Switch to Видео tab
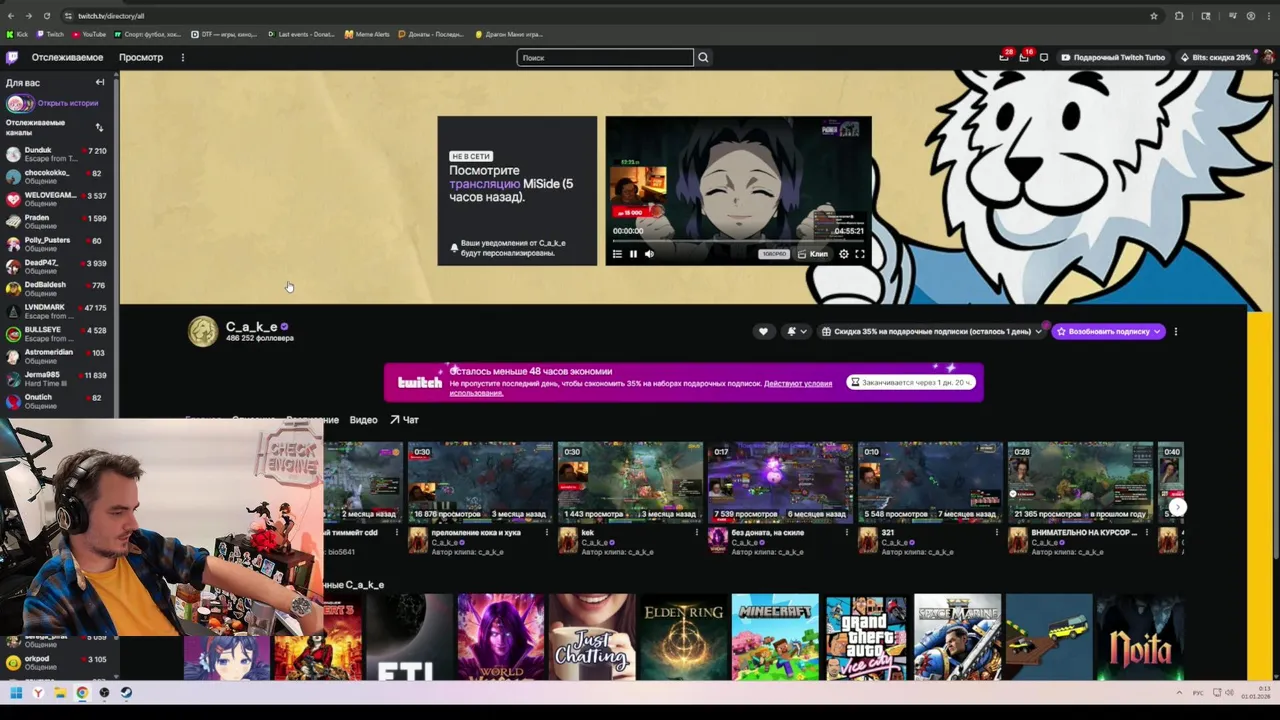The height and width of the screenshot is (720, 1280). (363, 420)
